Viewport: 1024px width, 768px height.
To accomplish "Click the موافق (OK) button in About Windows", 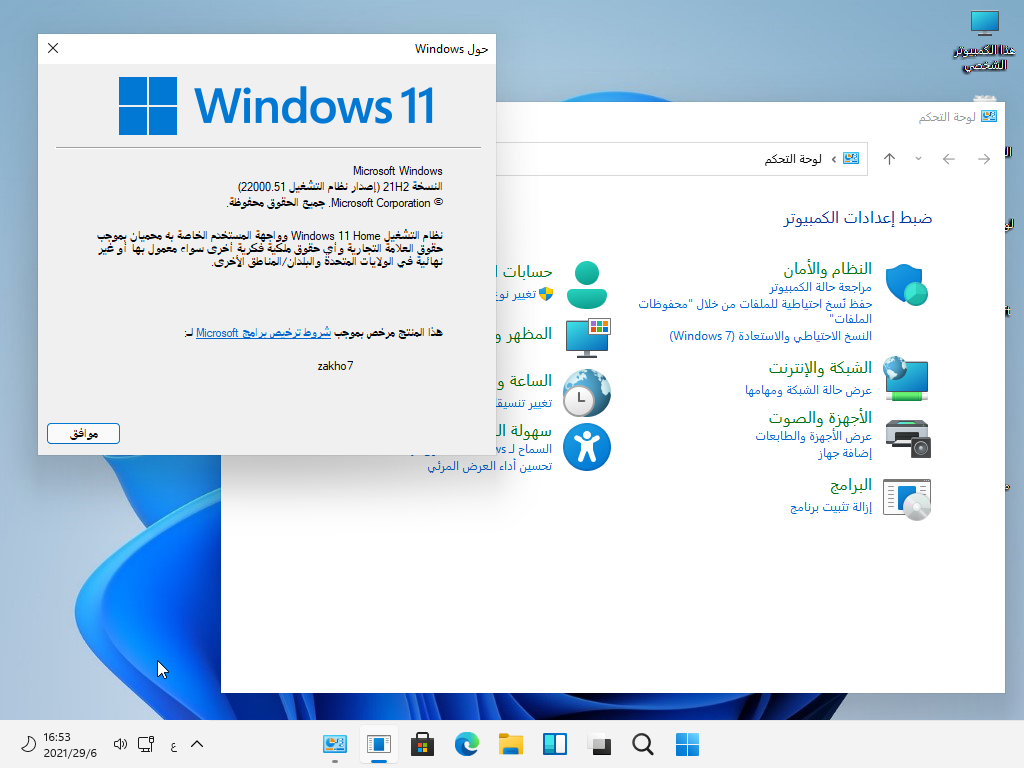I will click(84, 434).
